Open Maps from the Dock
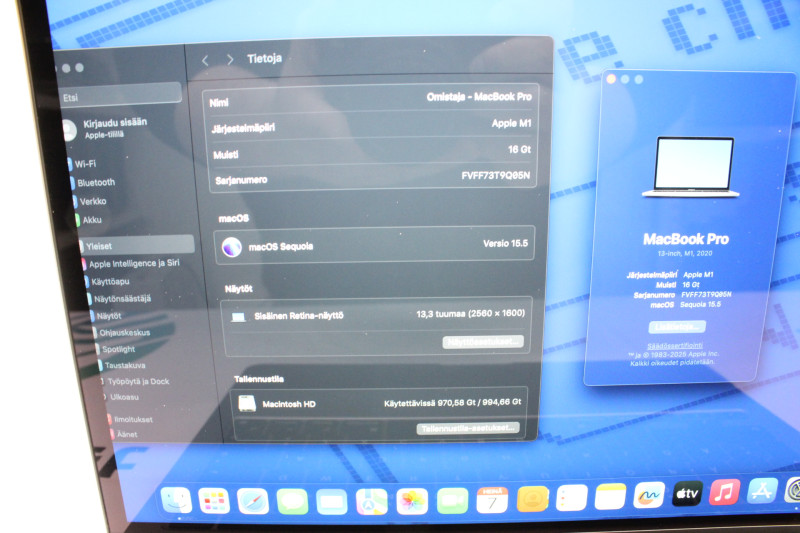 click(372, 502)
